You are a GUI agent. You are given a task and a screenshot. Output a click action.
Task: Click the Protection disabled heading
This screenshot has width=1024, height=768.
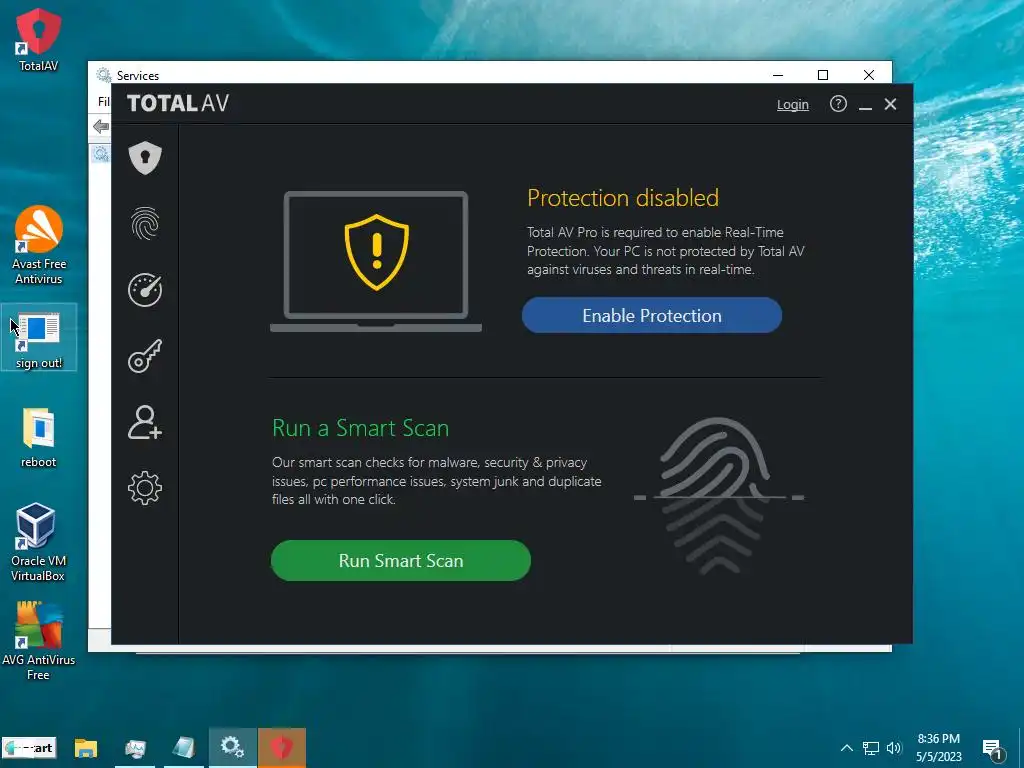pyautogui.click(x=623, y=198)
